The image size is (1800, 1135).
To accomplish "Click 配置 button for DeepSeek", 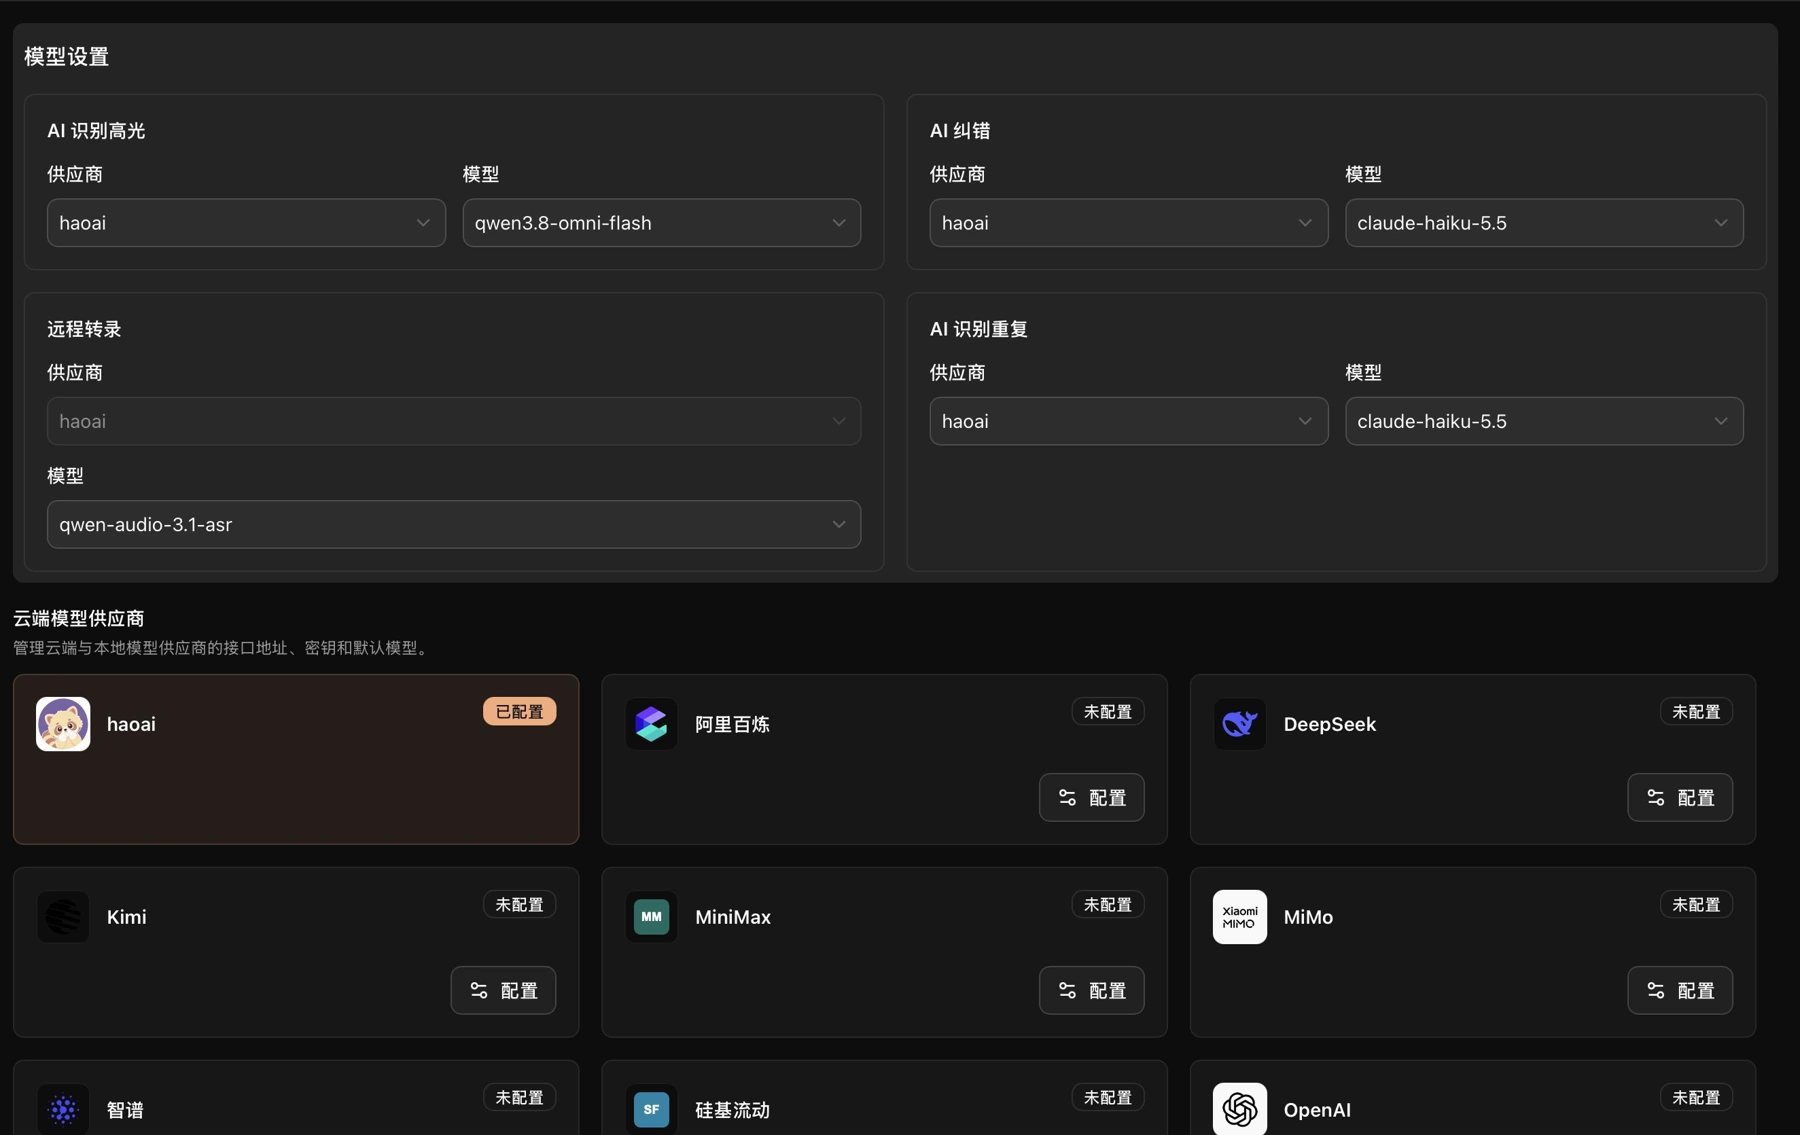I will pyautogui.click(x=1679, y=798).
